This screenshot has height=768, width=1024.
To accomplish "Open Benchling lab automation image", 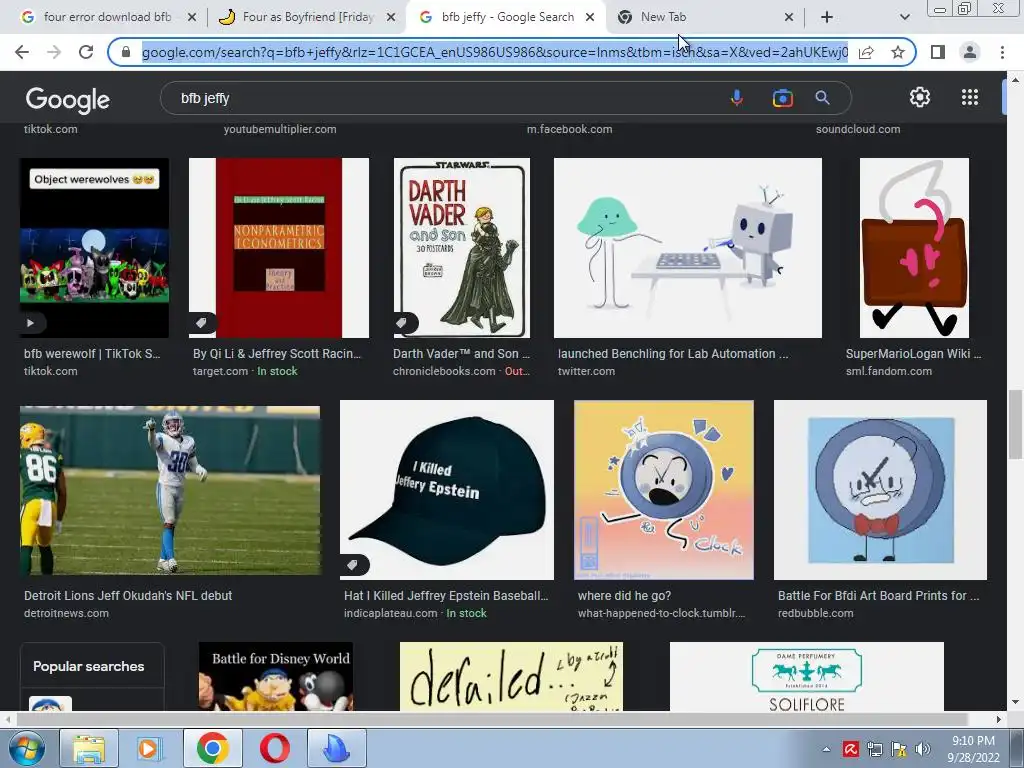I will (688, 248).
